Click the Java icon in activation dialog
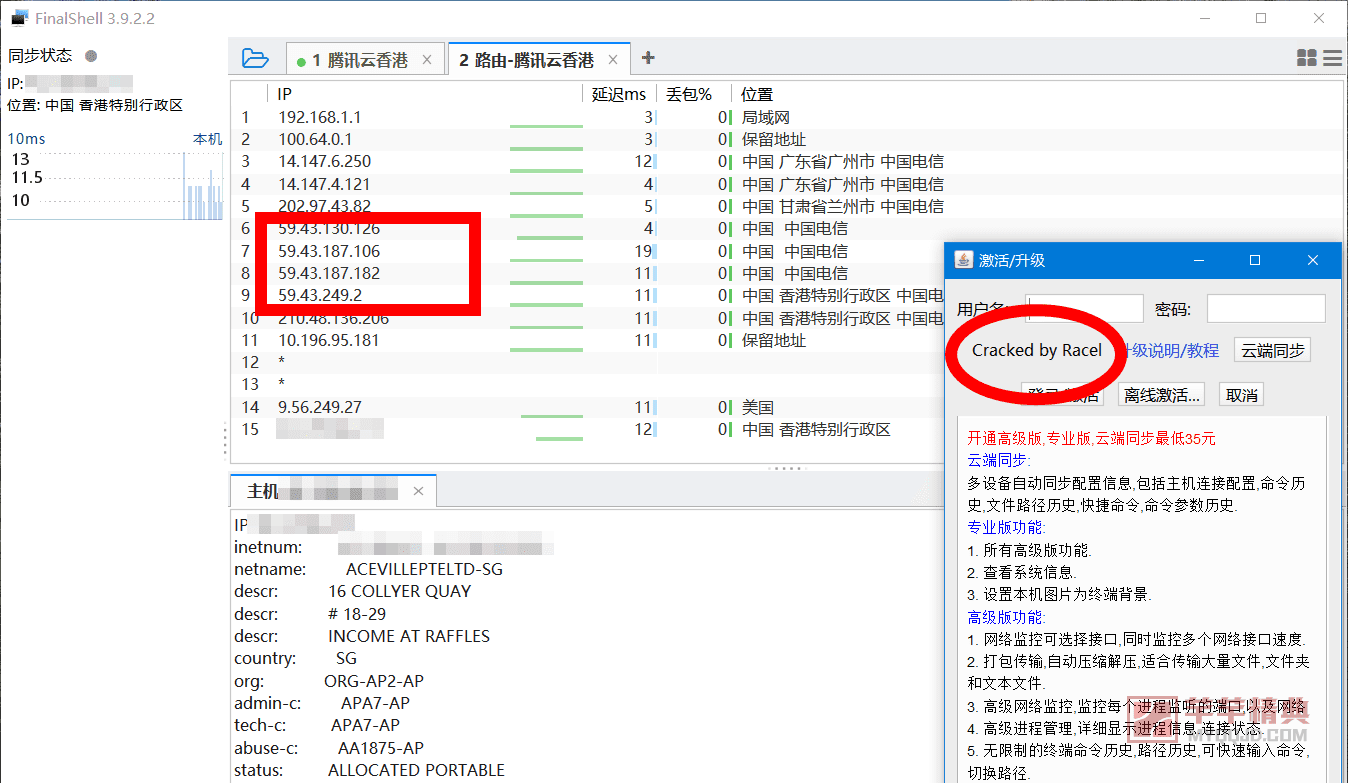This screenshot has height=783, width=1348. pyautogui.click(x=963, y=260)
